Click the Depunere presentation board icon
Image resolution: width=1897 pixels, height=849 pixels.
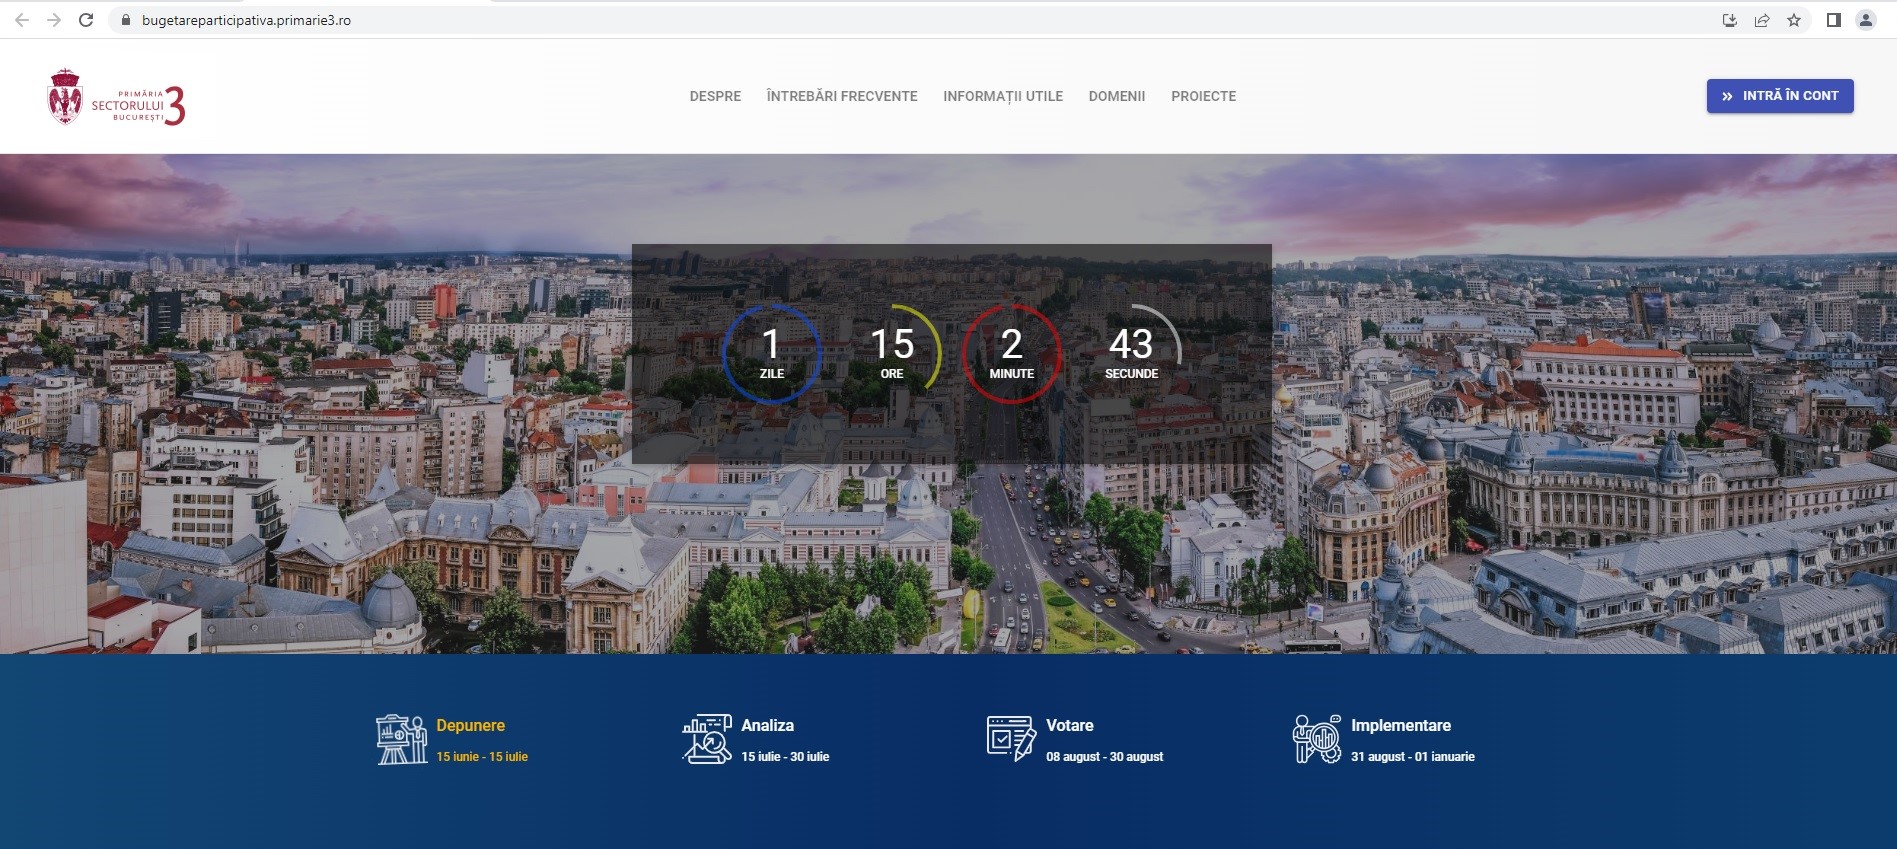coord(401,739)
